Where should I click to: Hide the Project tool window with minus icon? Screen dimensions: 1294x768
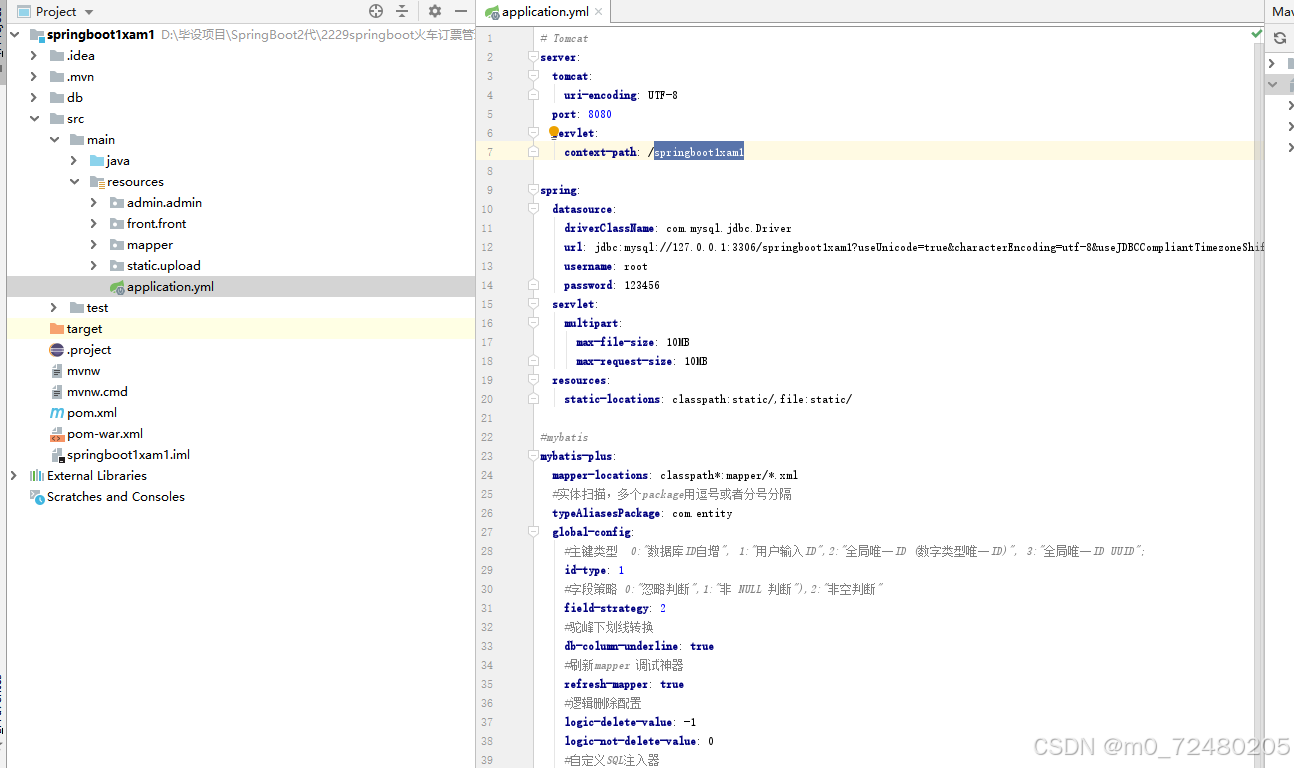point(461,11)
